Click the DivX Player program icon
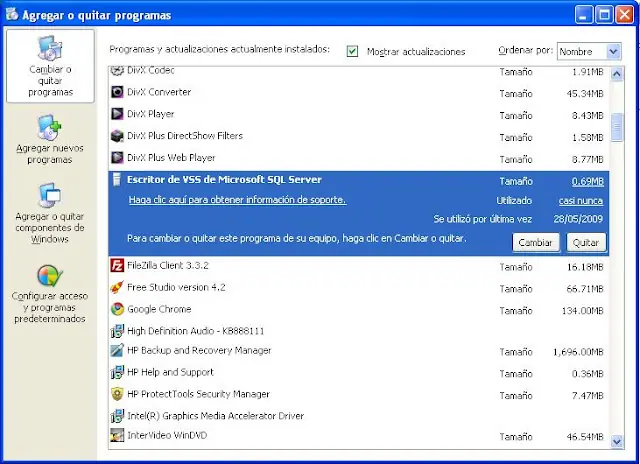The image size is (640, 464). click(117, 113)
